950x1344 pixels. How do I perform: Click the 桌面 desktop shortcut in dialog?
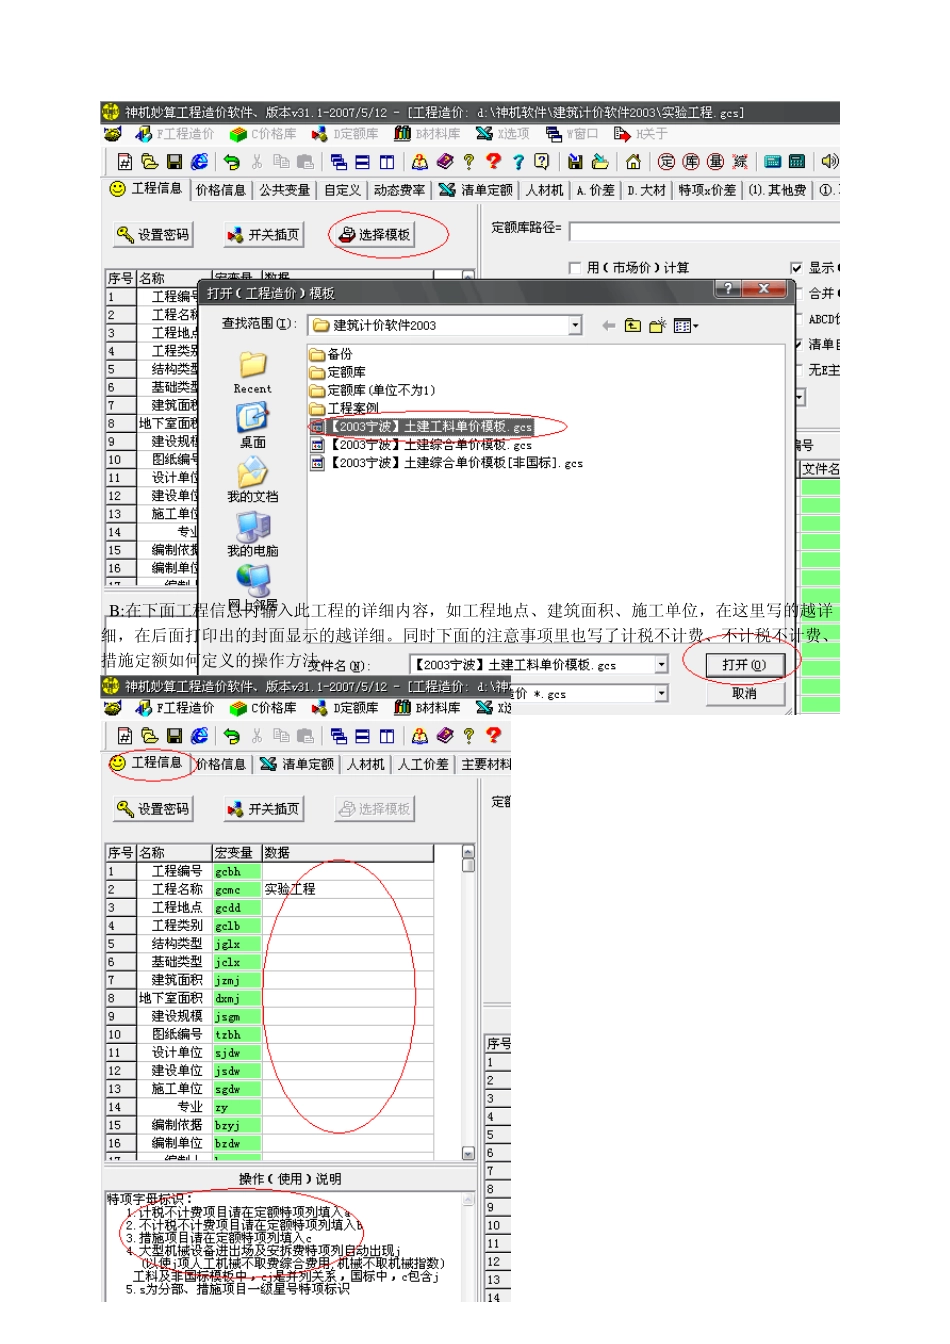click(252, 426)
